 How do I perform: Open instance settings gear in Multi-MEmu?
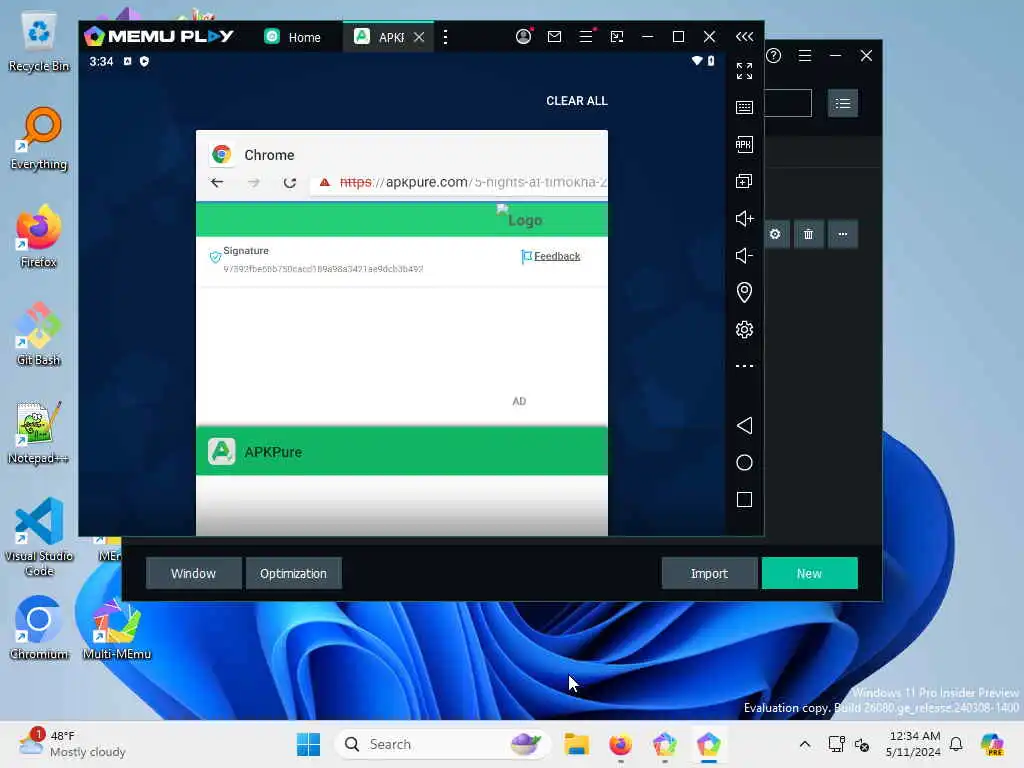[x=775, y=234]
